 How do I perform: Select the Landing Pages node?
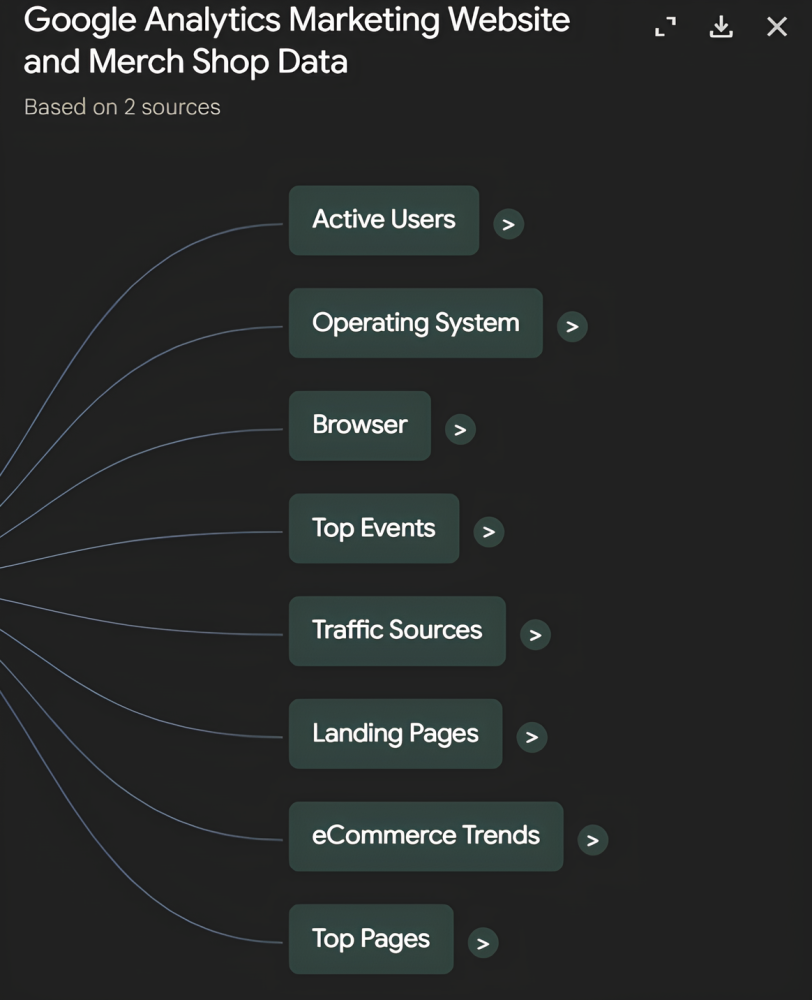point(395,734)
